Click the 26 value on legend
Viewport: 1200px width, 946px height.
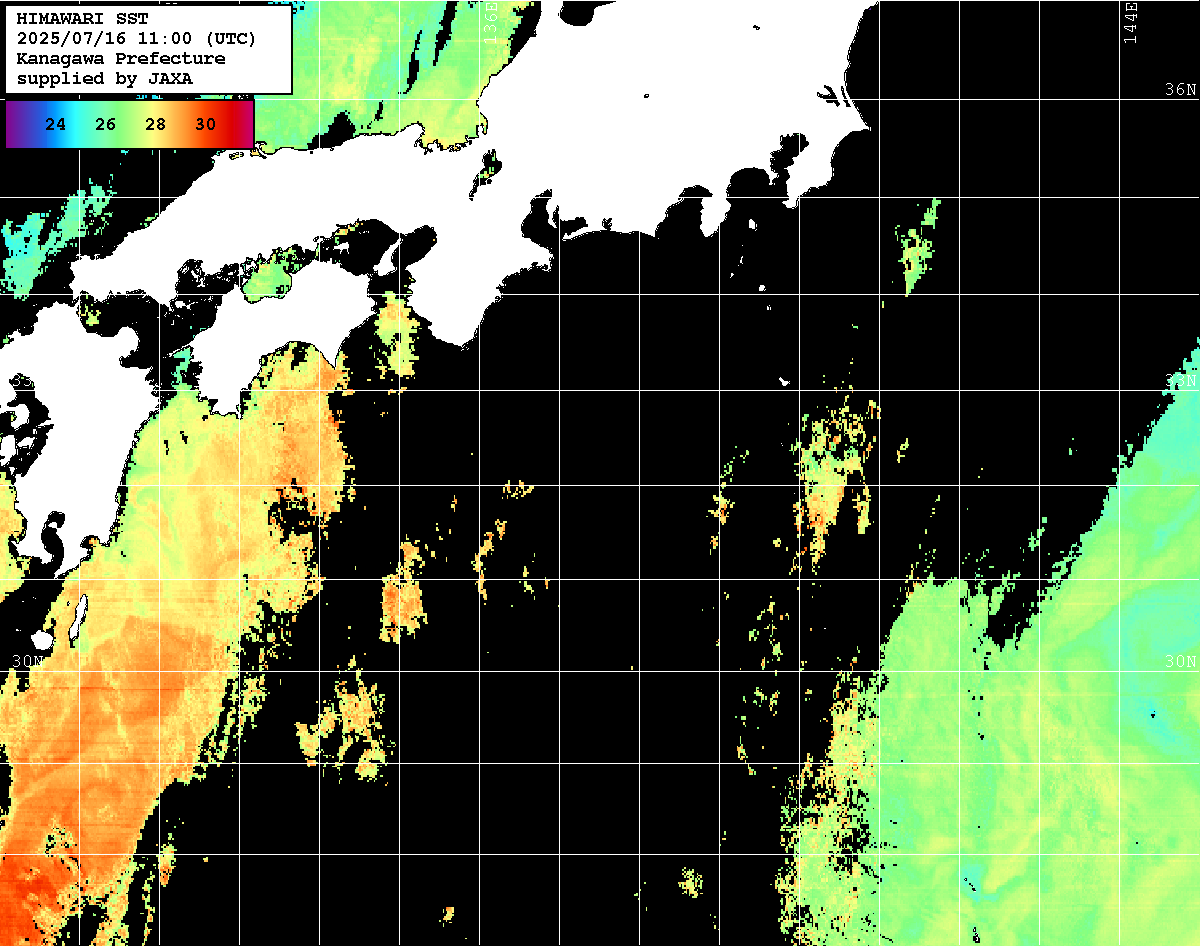(x=106, y=125)
